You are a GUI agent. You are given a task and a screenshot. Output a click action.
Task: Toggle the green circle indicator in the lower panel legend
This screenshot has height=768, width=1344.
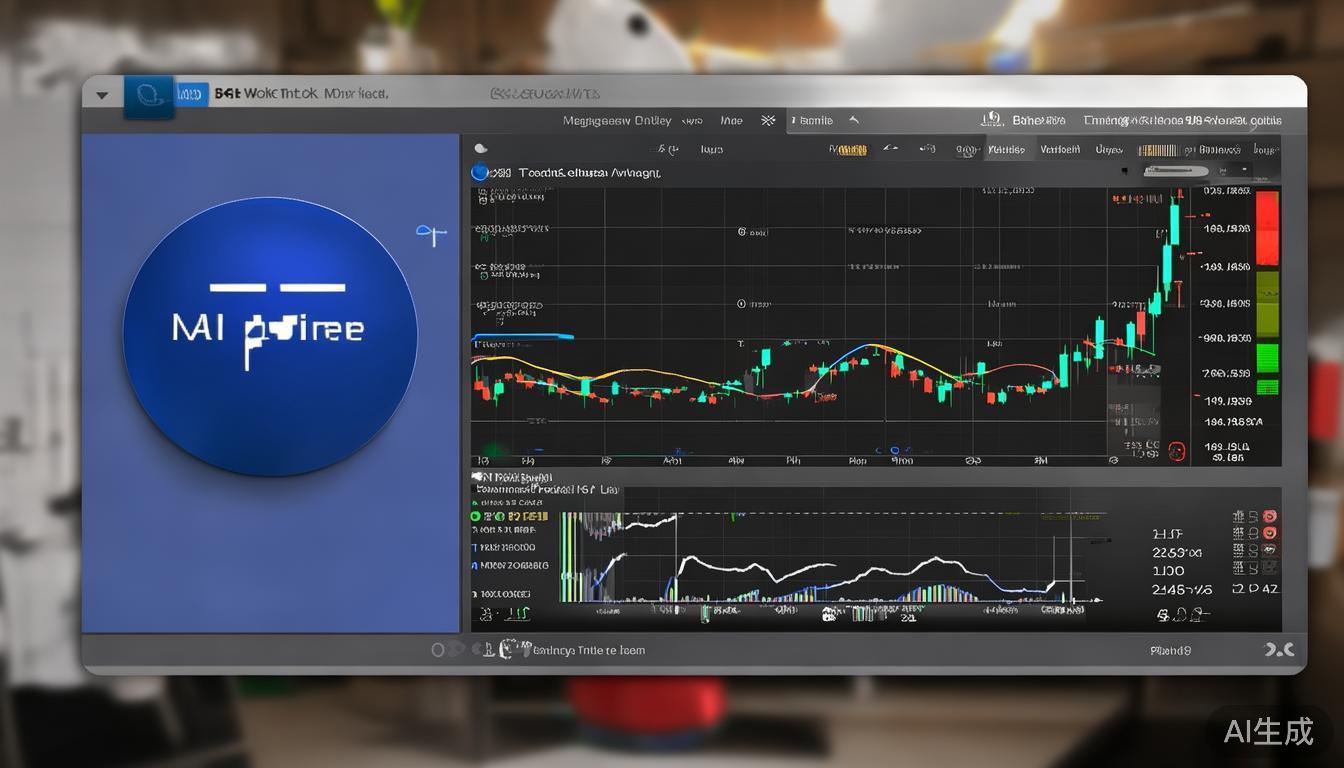[x=476, y=516]
